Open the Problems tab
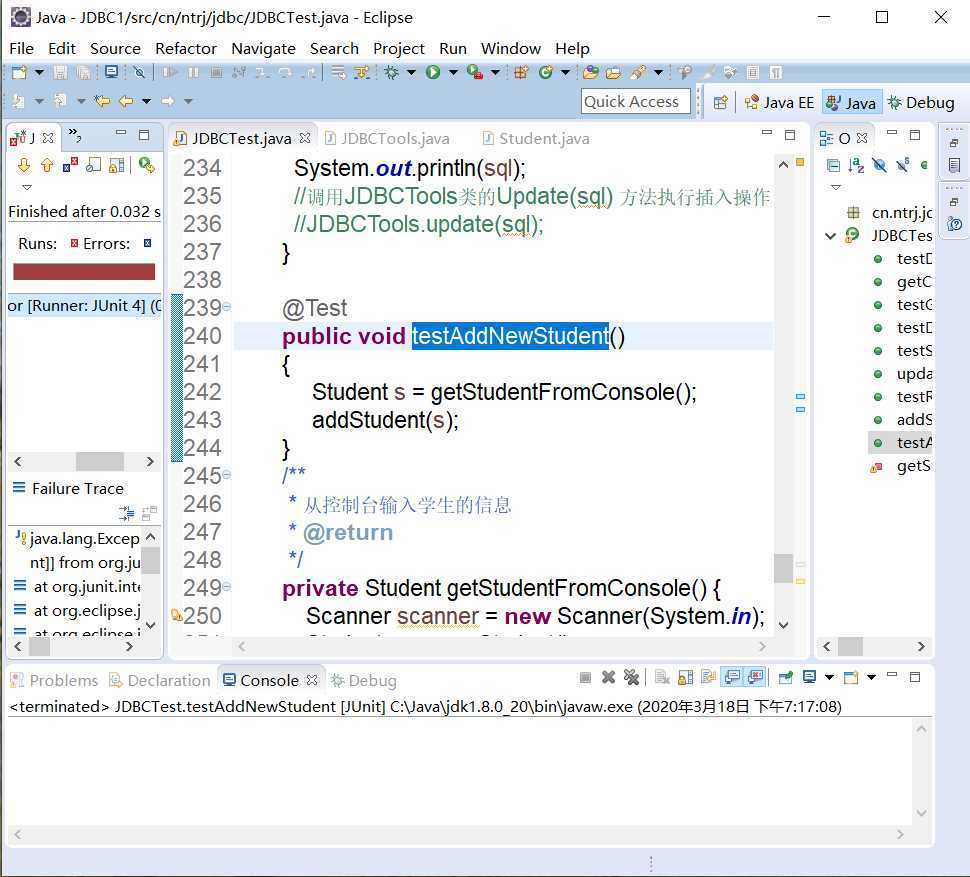 54,680
